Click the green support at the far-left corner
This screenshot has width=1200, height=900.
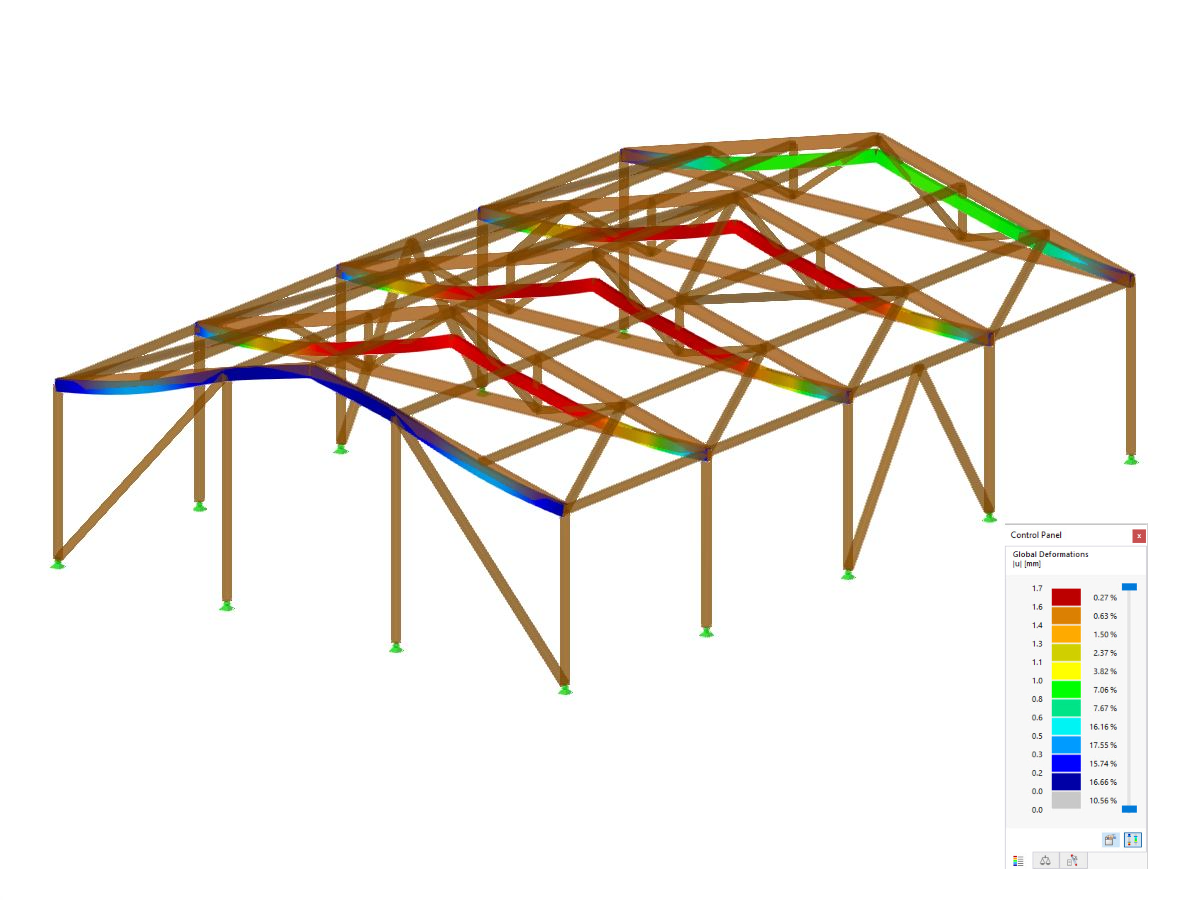click(55, 564)
